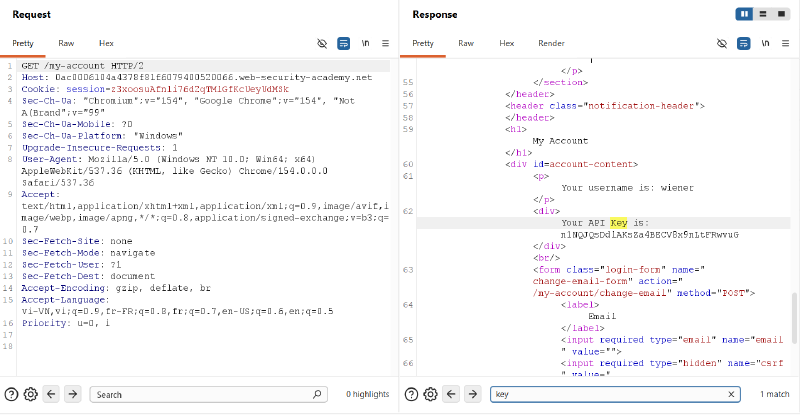Select tabbed combined layout icon

click(x=781, y=14)
